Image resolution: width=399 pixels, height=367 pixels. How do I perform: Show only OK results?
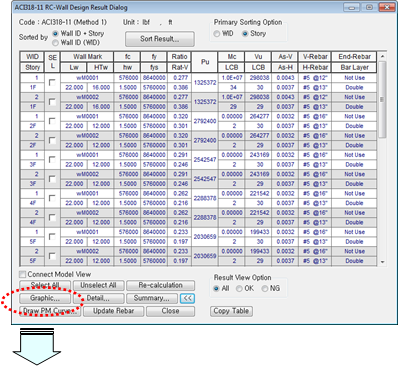tap(239, 289)
